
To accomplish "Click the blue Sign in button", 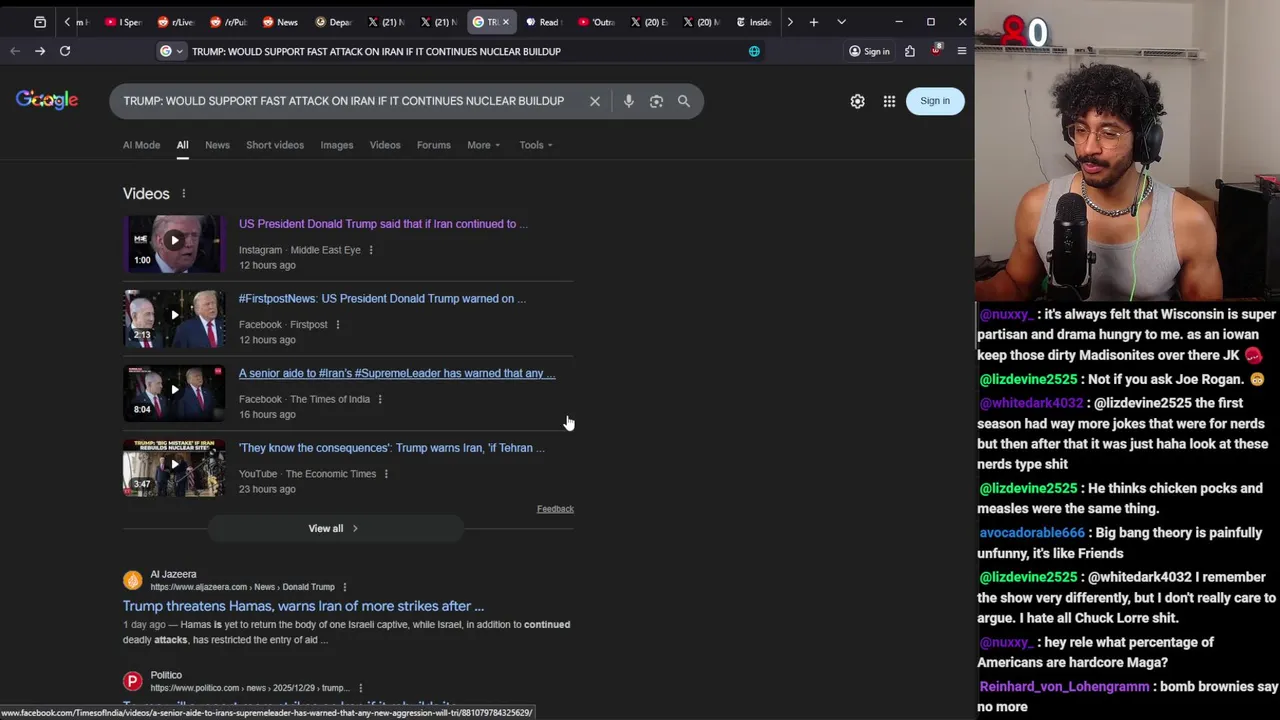I will coord(935,101).
